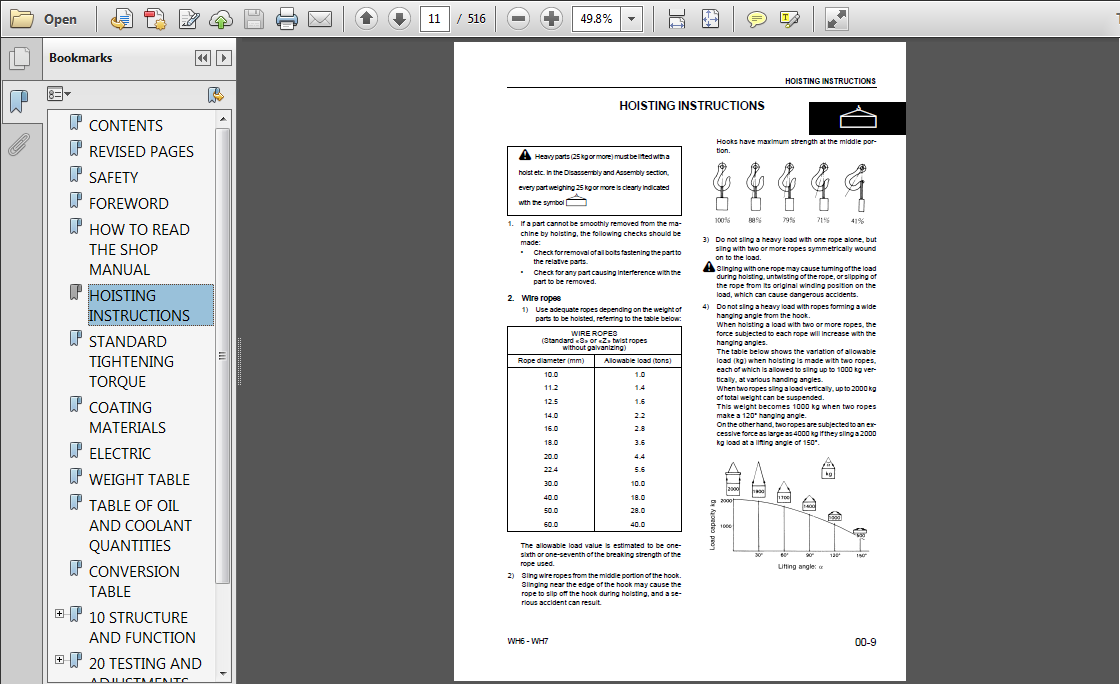Open the REVISED PAGES bookmark
The height and width of the screenshot is (684, 1120).
tap(141, 151)
